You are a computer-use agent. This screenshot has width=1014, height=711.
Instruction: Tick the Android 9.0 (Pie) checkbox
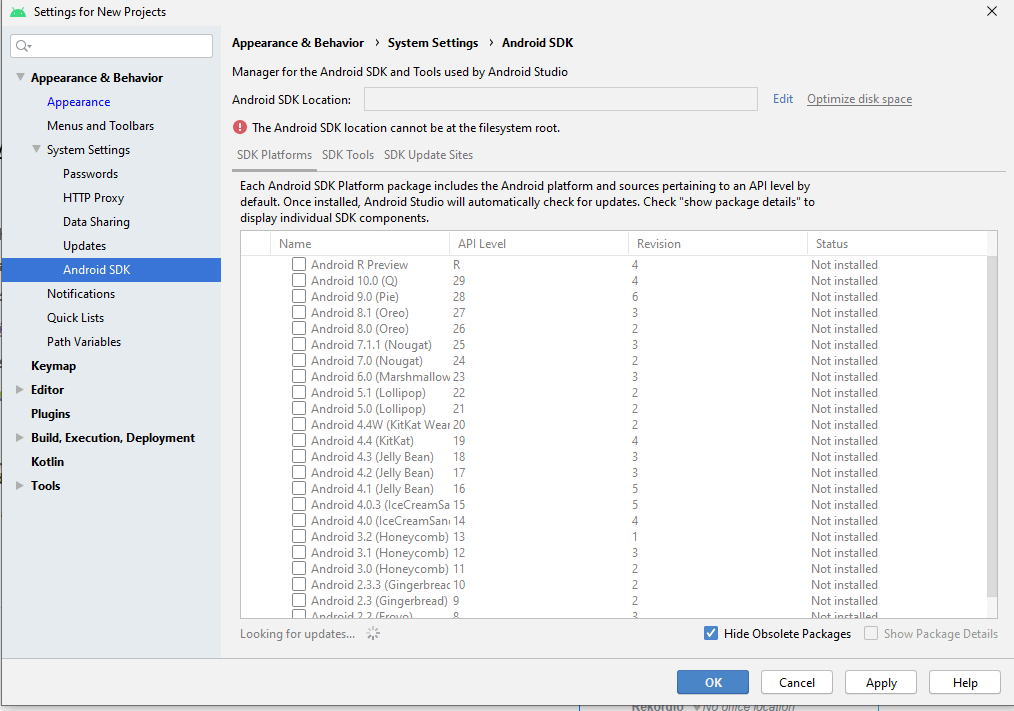click(299, 296)
